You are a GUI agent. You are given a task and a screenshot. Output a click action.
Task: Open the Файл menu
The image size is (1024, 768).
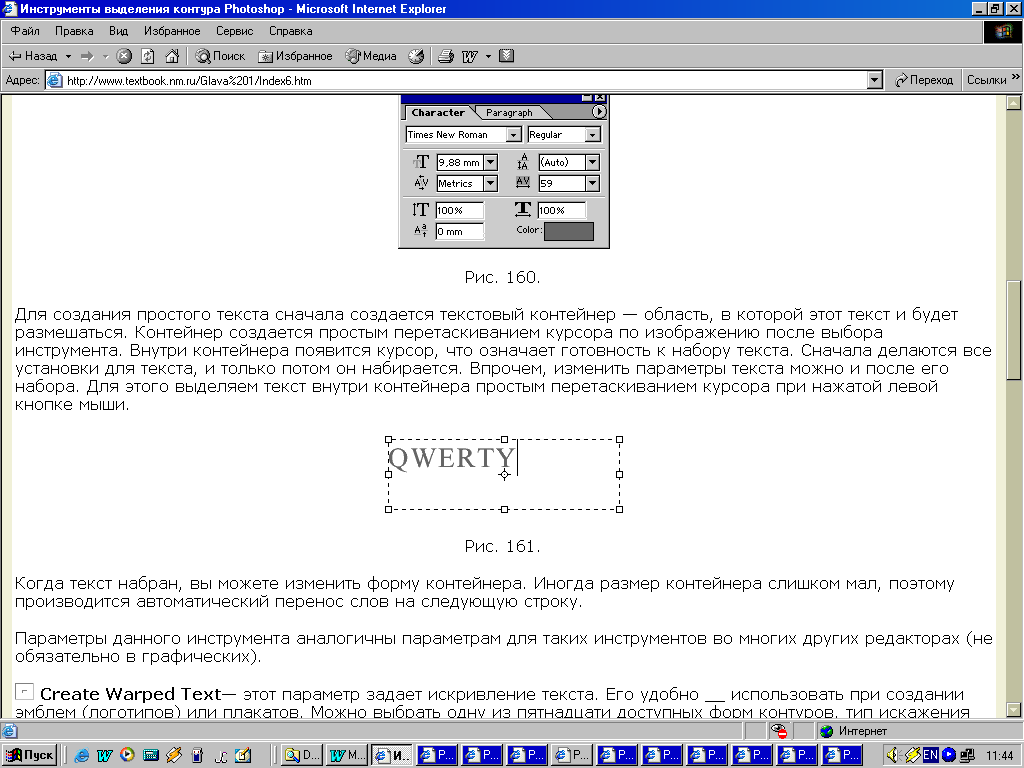coord(25,31)
